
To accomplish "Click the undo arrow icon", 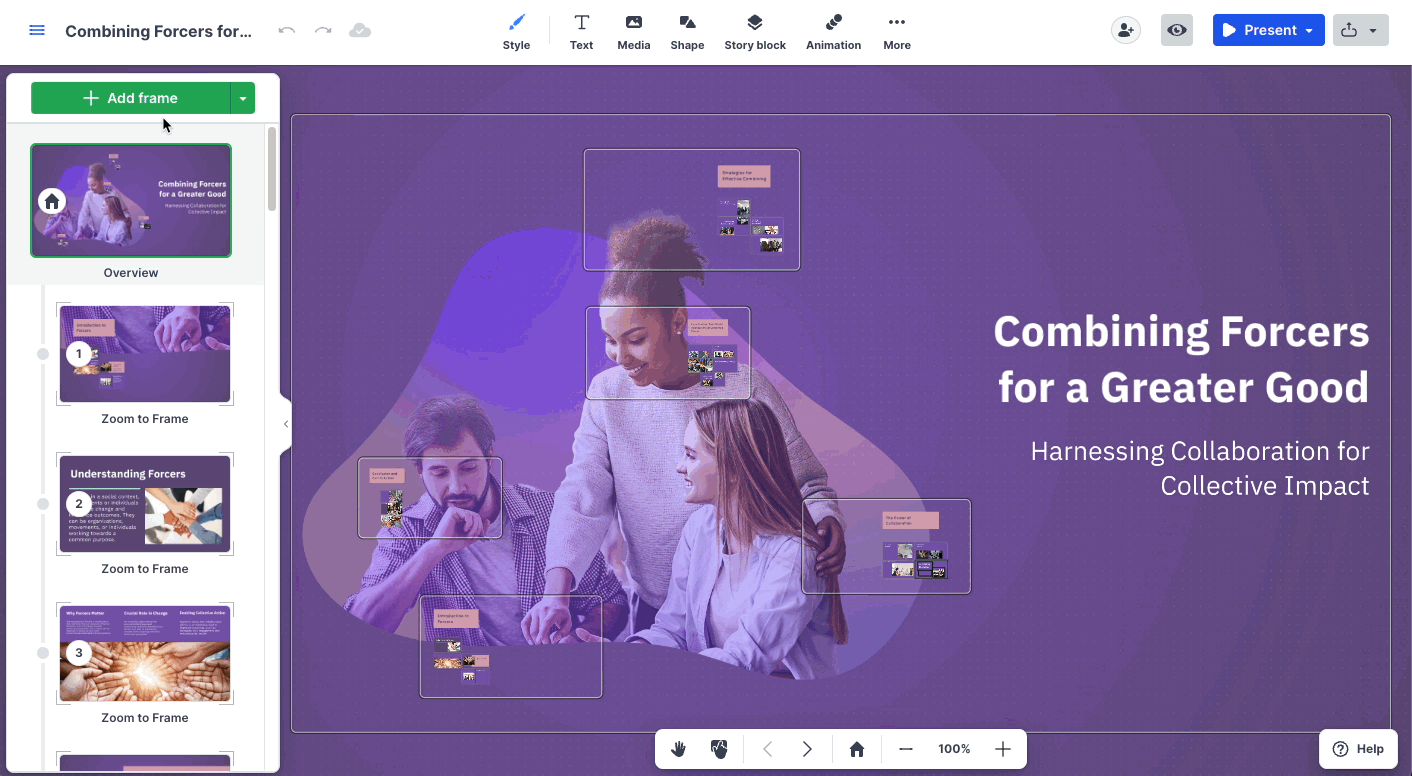I will (x=287, y=30).
